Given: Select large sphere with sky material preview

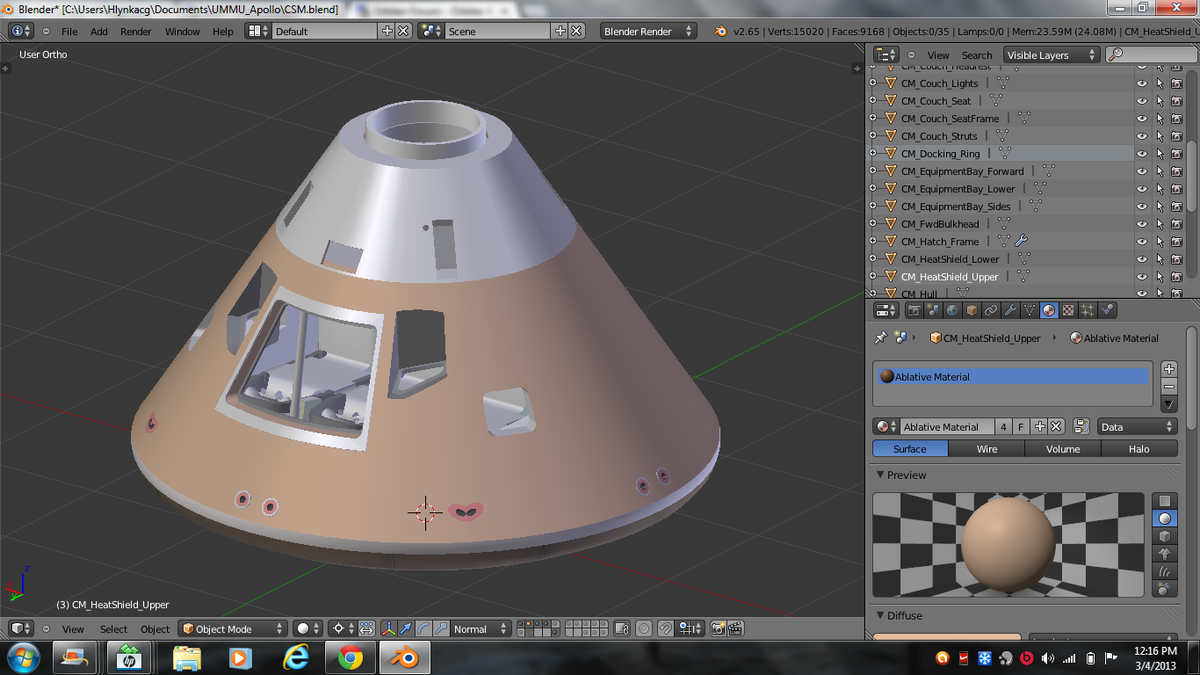Looking at the screenshot, I should click(x=1165, y=590).
